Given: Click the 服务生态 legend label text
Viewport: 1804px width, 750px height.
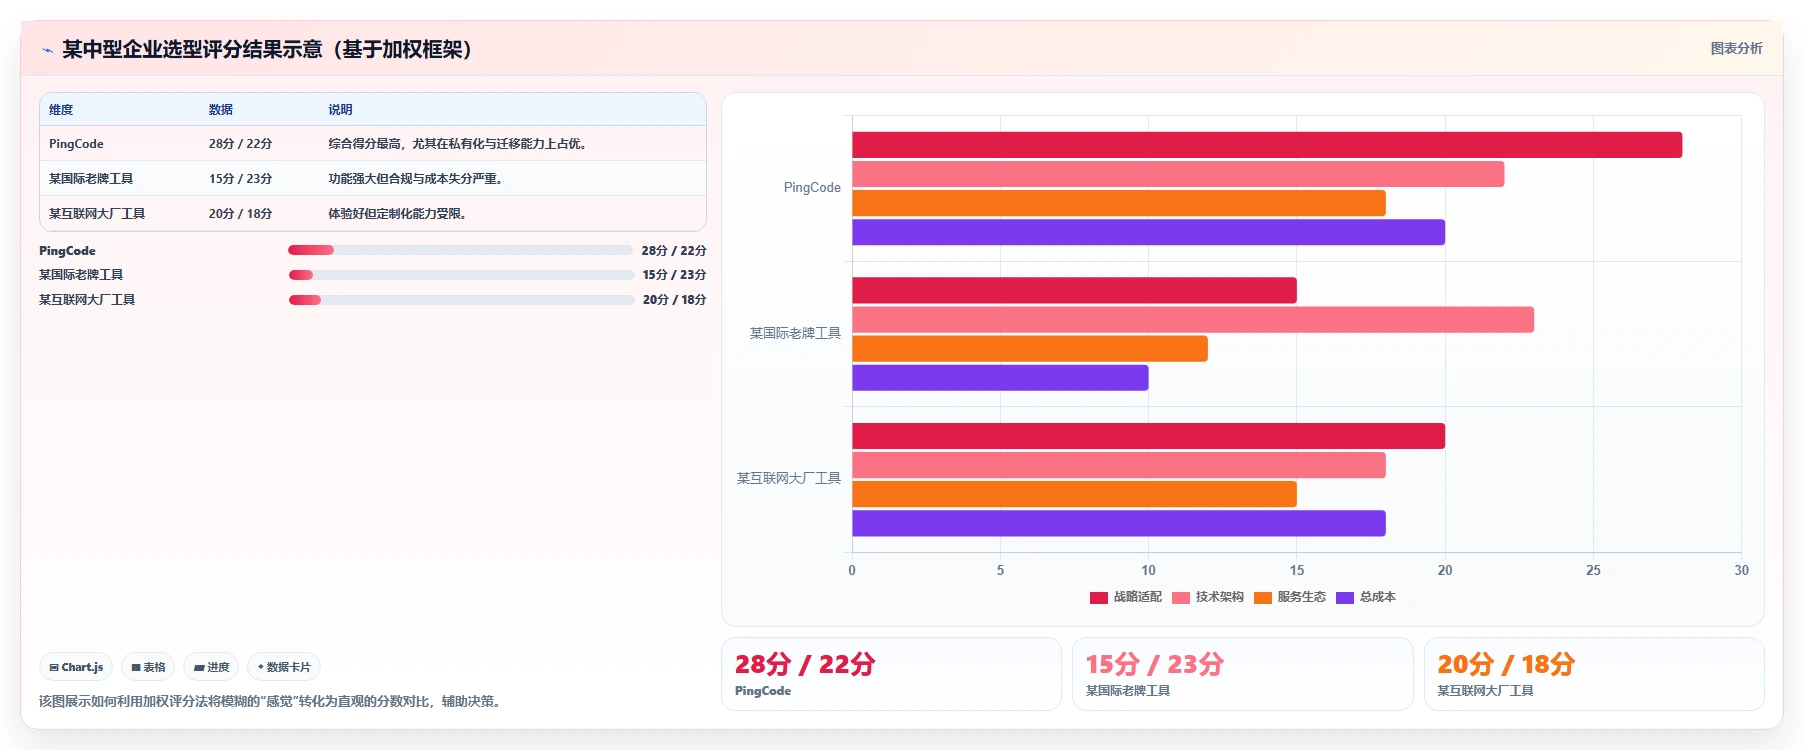Looking at the screenshot, I should [1302, 598].
